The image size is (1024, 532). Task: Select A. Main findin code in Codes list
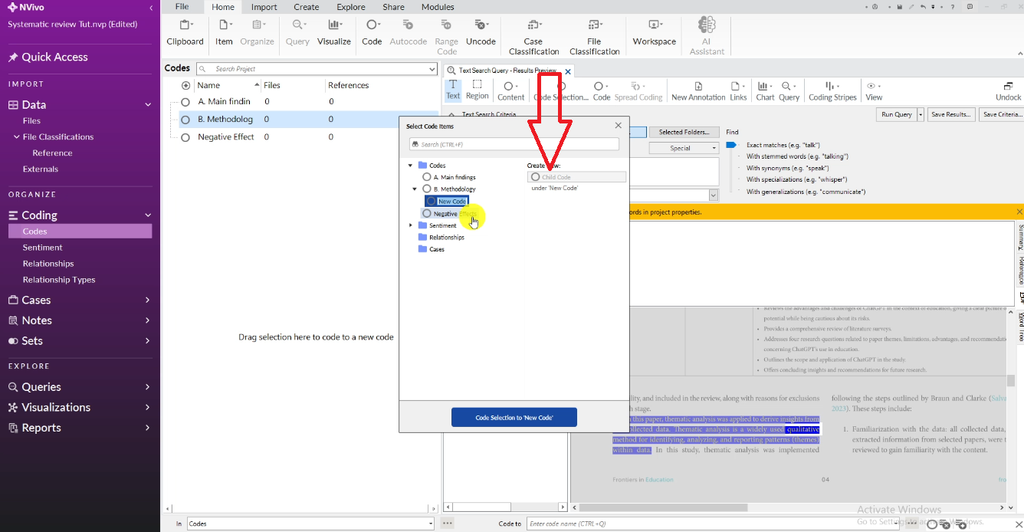[x=224, y=101]
